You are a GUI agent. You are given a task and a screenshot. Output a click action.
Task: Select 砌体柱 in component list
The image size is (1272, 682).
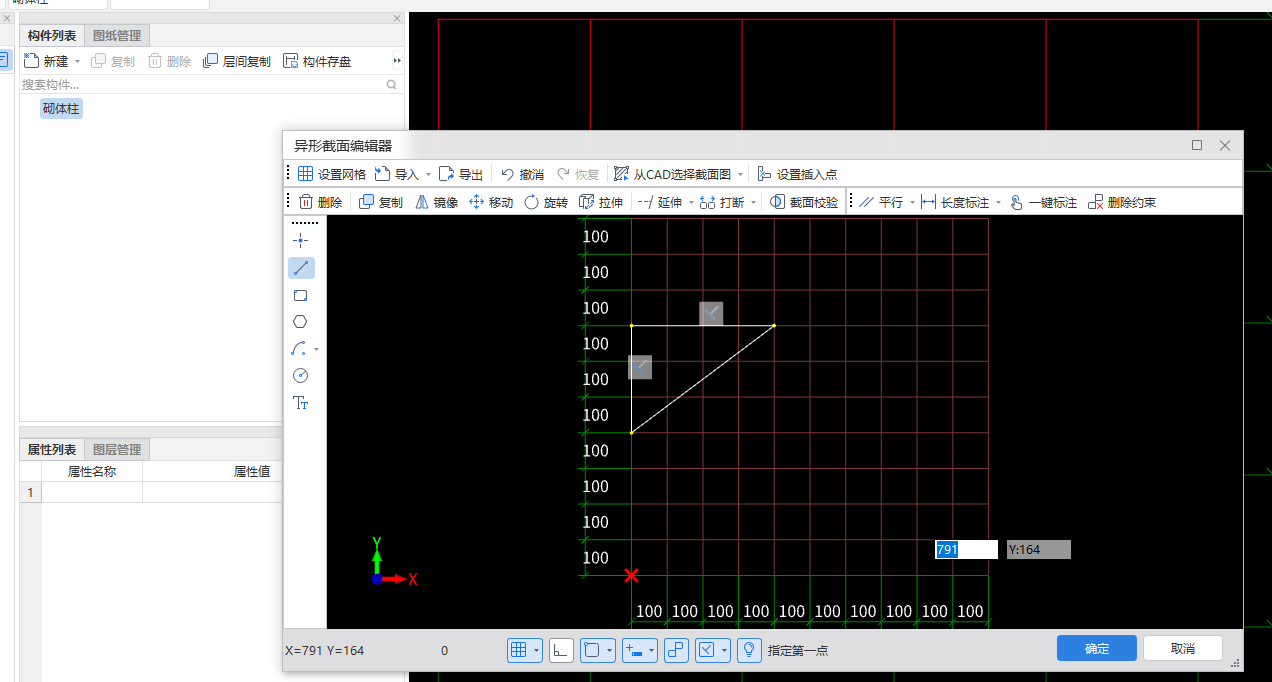[x=61, y=108]
